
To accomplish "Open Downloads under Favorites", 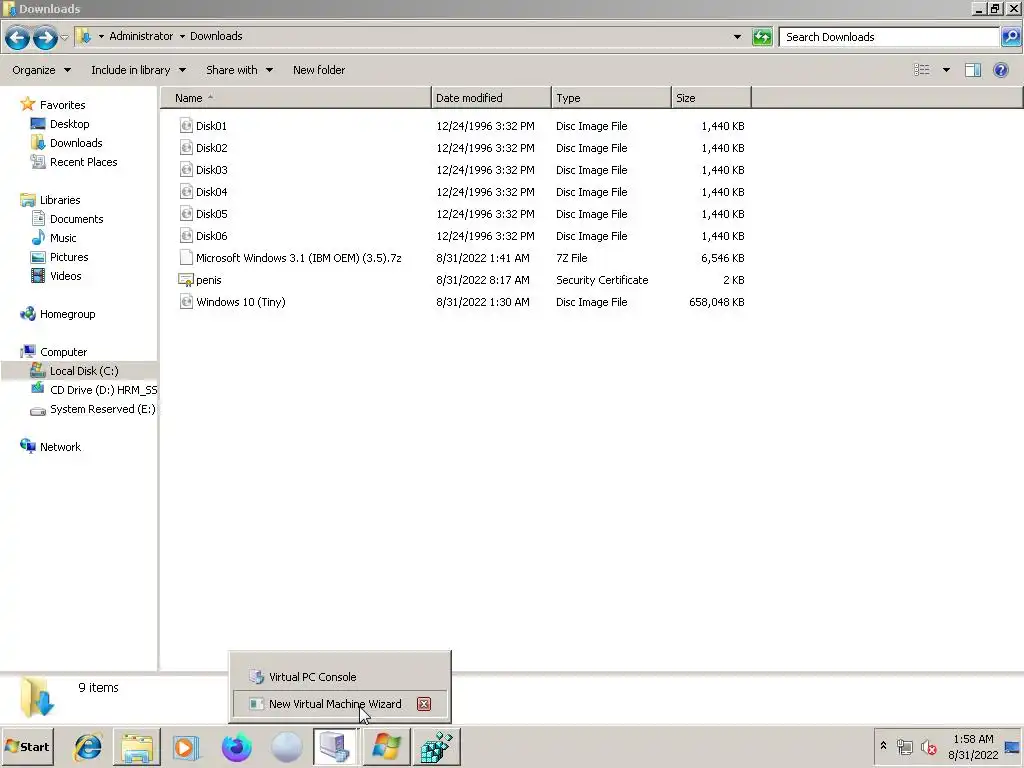I will [x=76, y=142].
